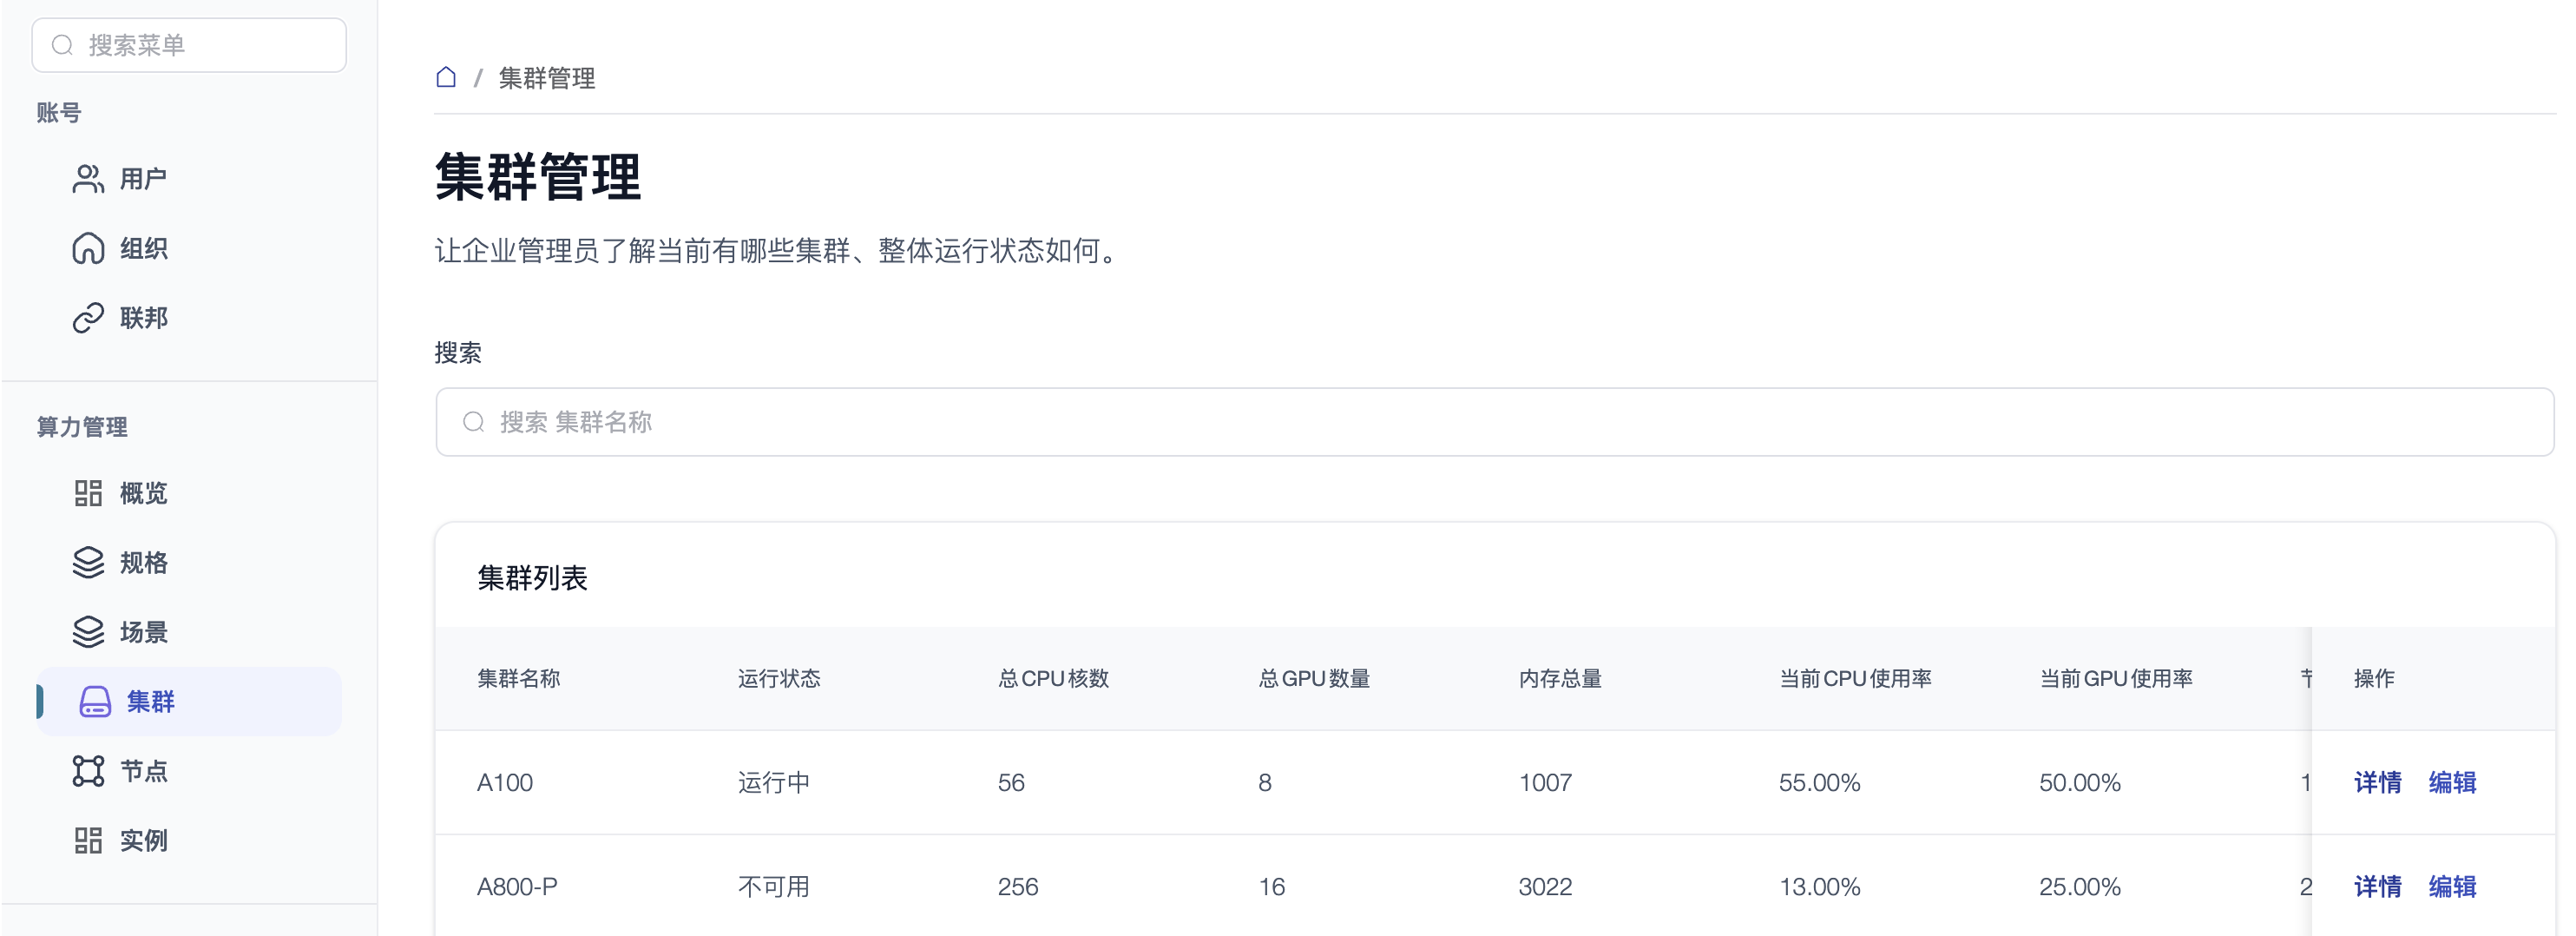The image size is (2576, 936).
Task: Select the 联邦 link icon item
Action: click(x=88, y=318)
